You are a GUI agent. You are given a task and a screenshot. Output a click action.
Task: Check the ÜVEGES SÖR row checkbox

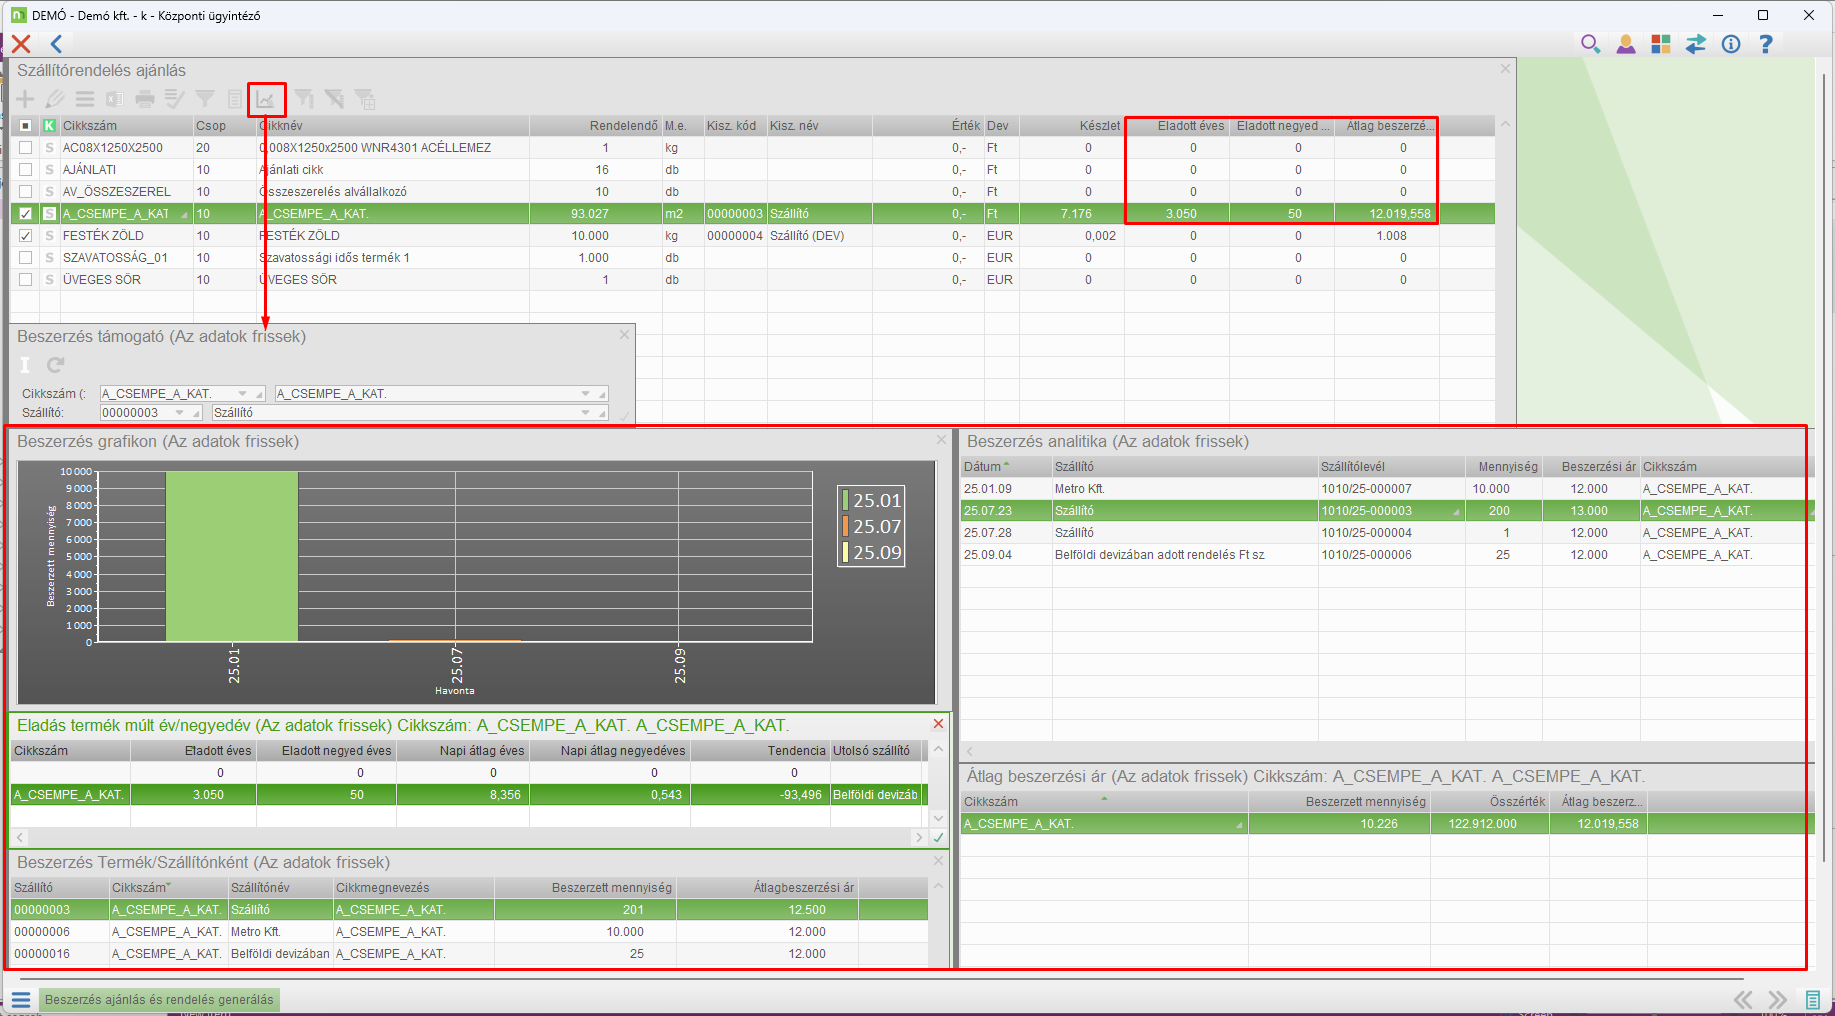point(26,280)
